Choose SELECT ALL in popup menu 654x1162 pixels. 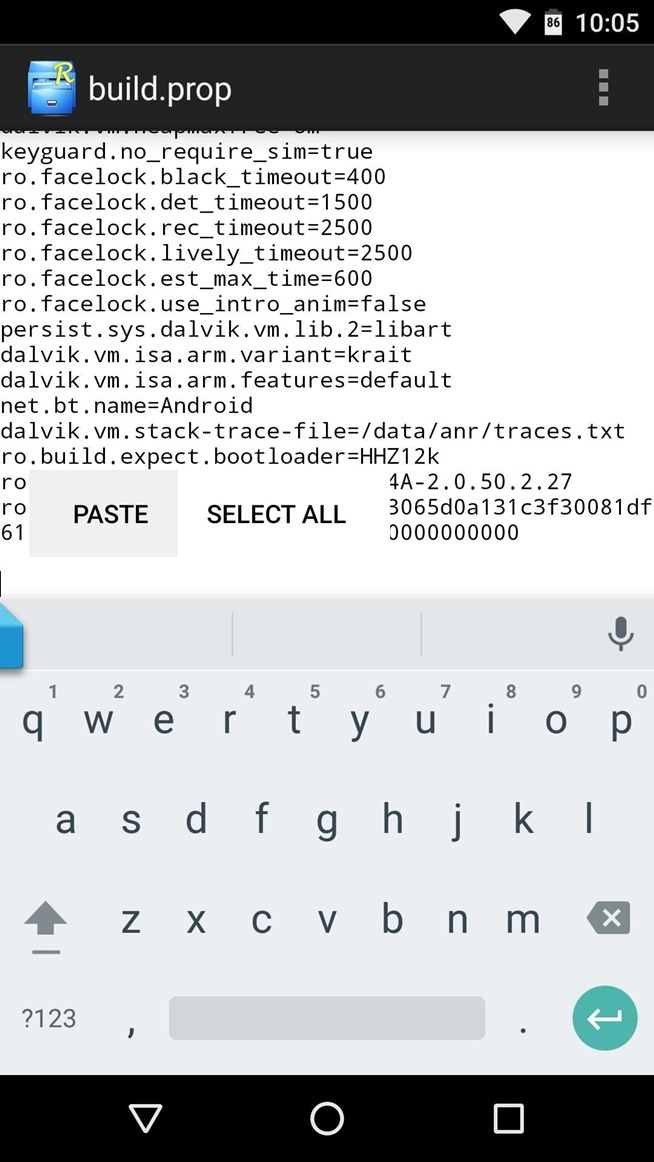[276, 514]
